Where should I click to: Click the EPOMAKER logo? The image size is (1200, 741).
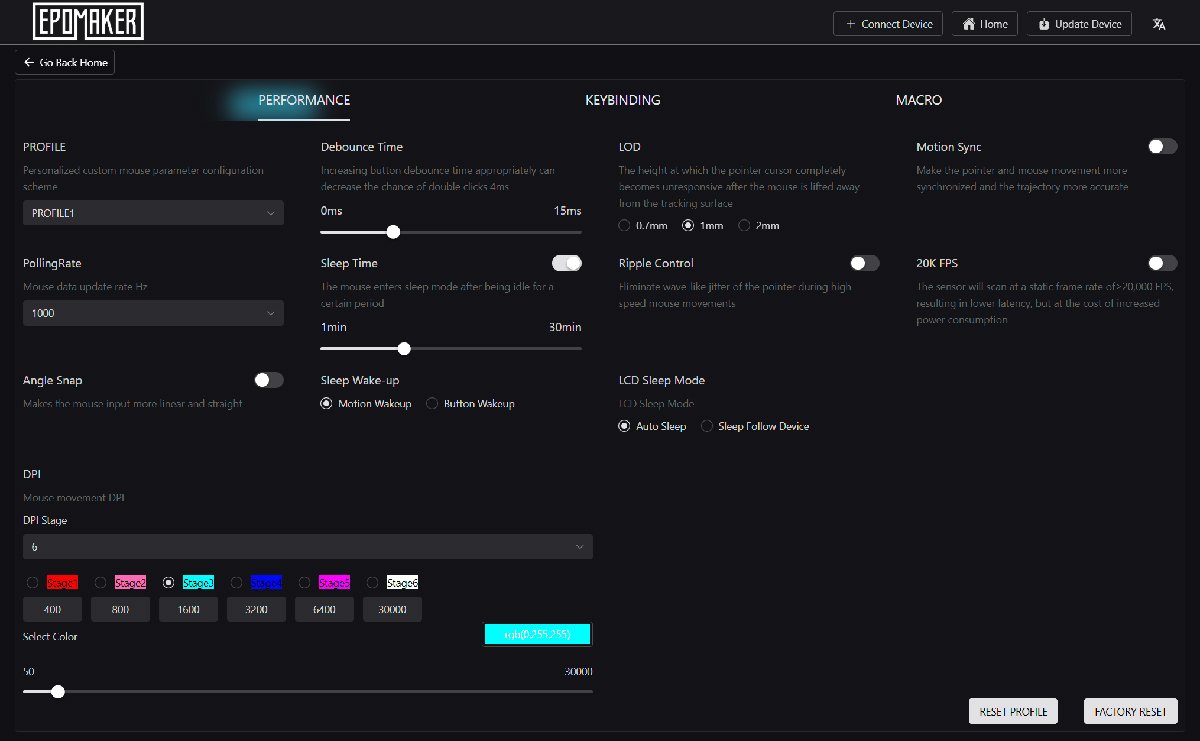coord(89,22)
